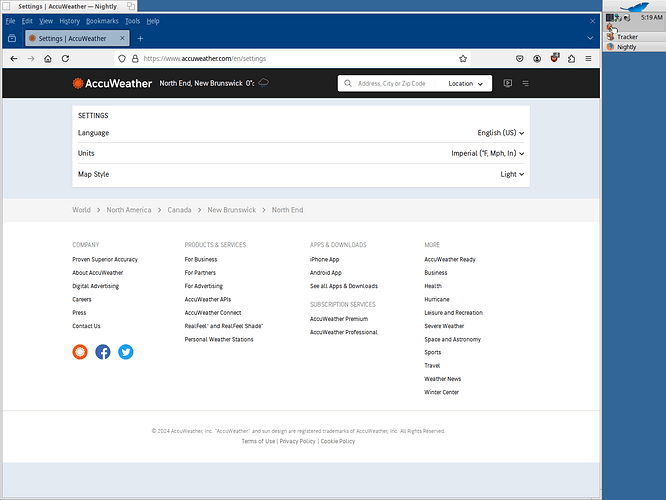Click the AccuWeather sun logo
Screen dimensions: 666x500
click(x=78, y=83)
